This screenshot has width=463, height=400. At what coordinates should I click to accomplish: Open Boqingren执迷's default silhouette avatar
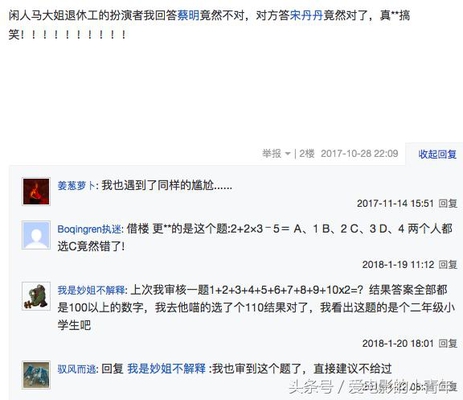(36, 235)
